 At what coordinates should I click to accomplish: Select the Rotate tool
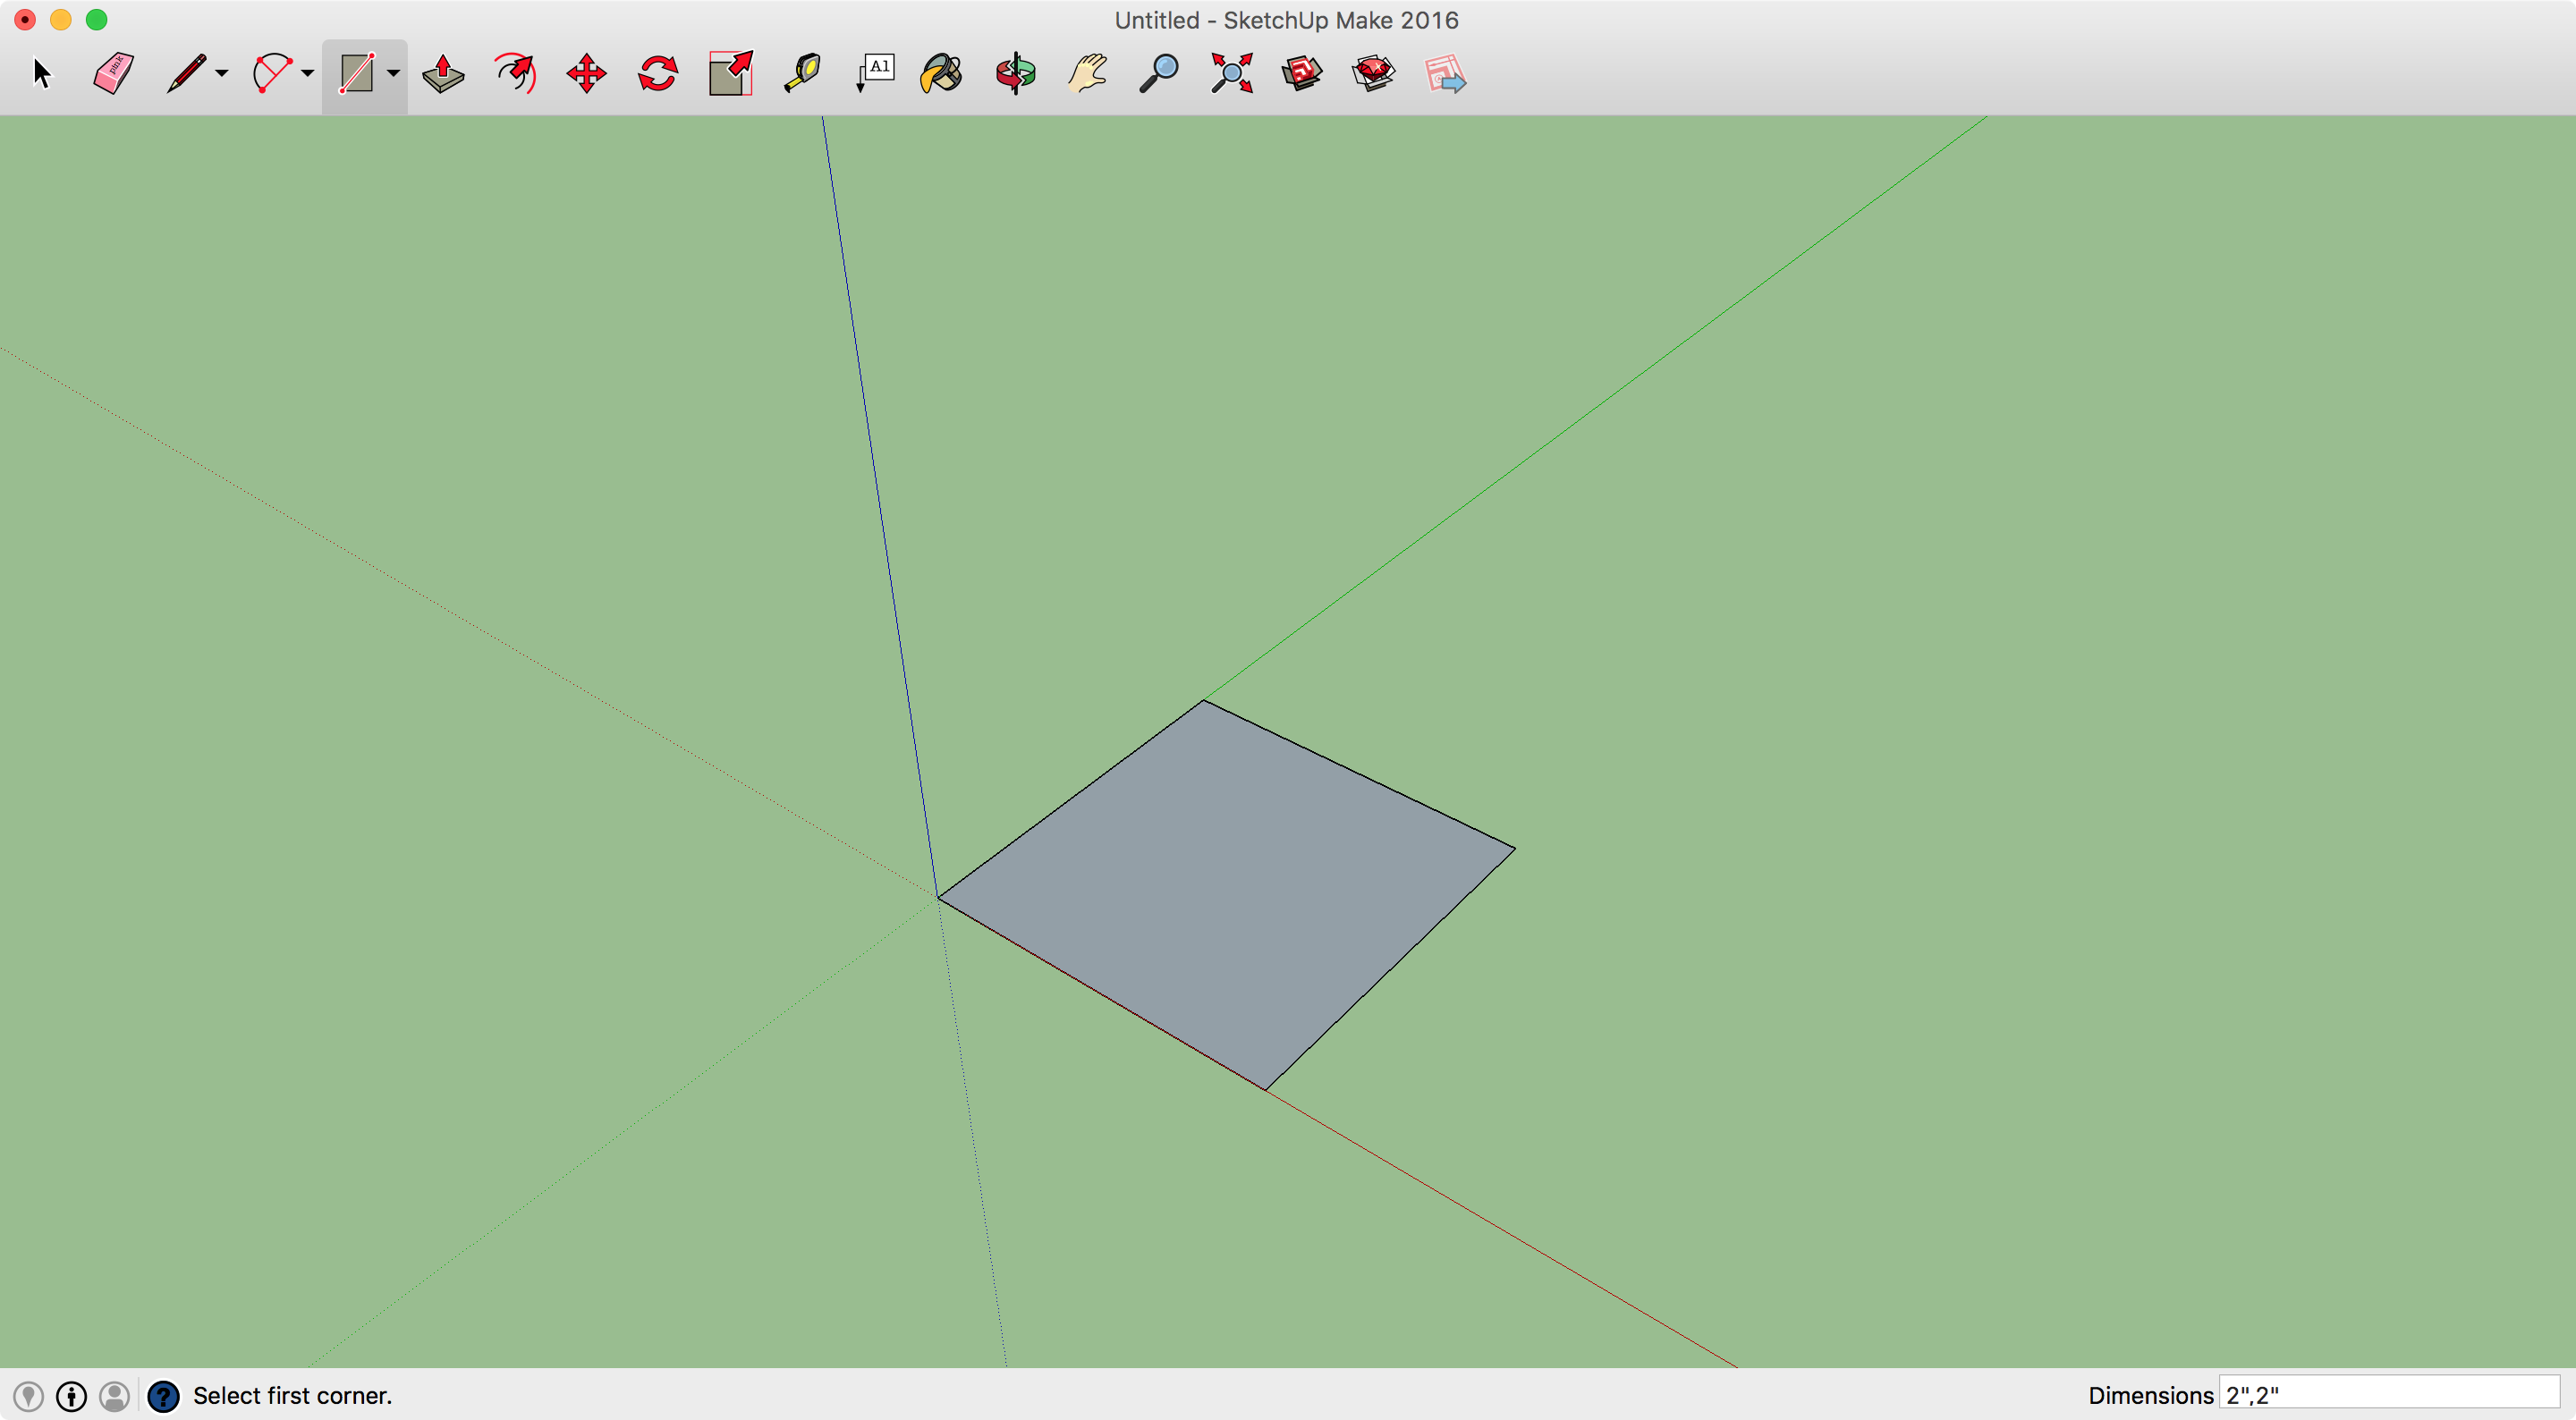click(x=658, y=74)
